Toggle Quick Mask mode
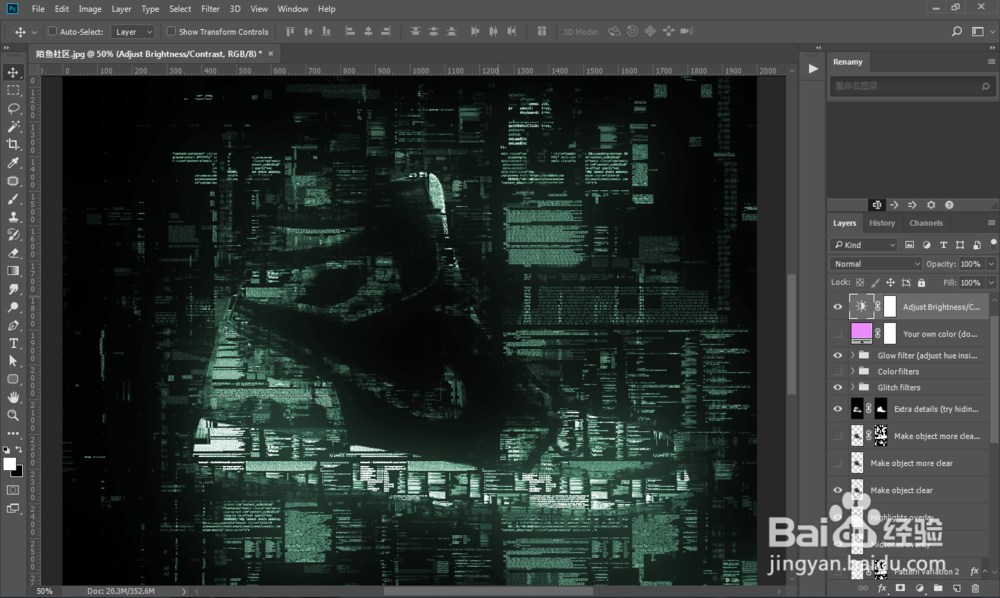This screenshot has width=1000, height=598. [13, 490]
